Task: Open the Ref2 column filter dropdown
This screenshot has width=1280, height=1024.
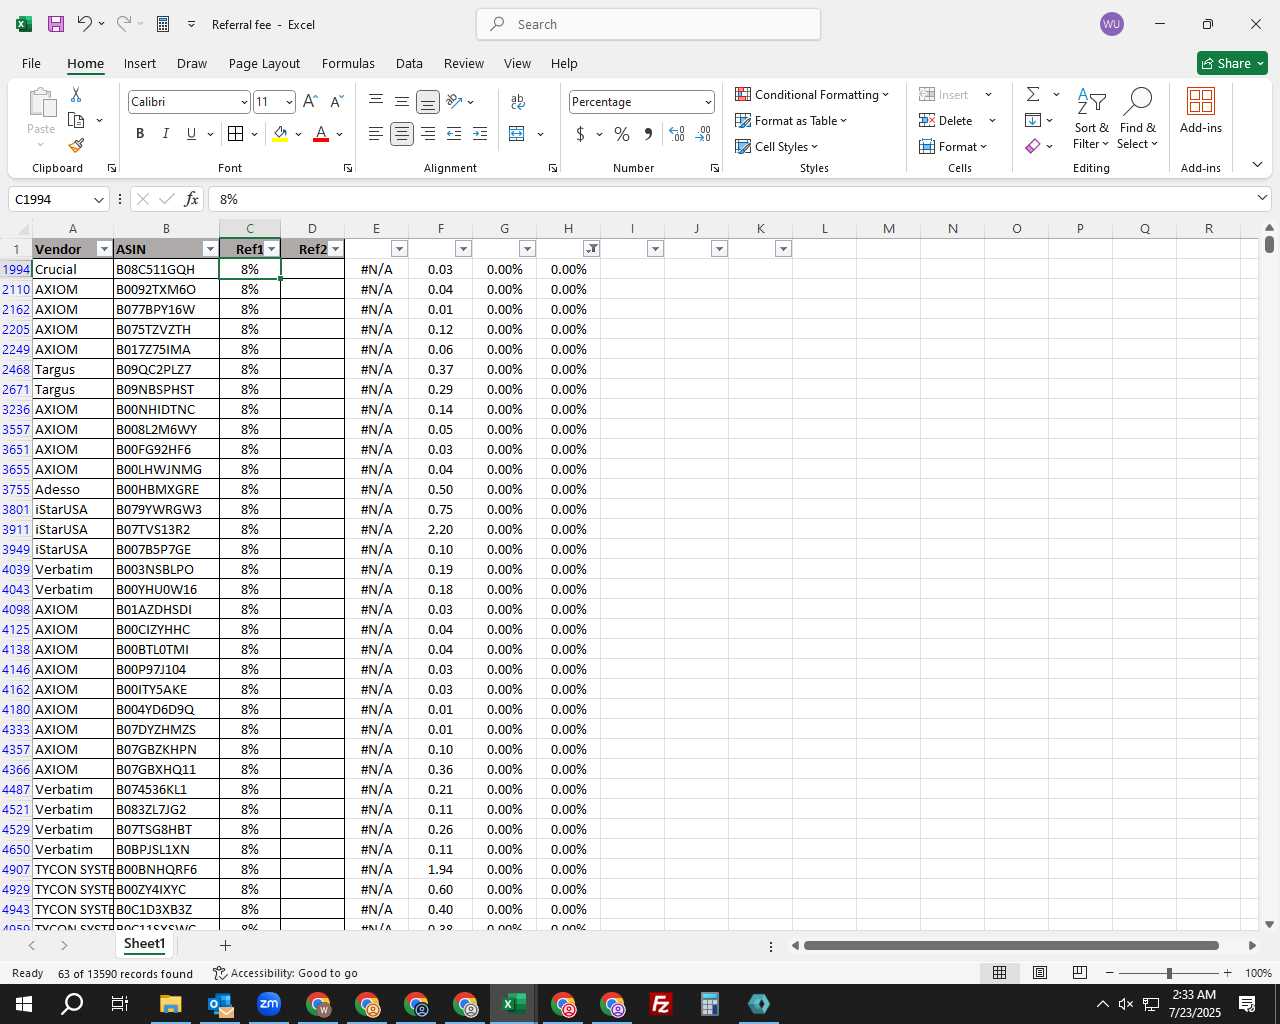Action: coord(336,249)
